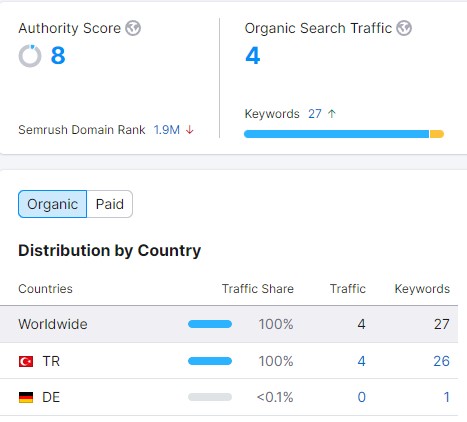Click globe icon beside Organic Search Traffic
This screenshot has width=467, height=422.
[404, 28]
